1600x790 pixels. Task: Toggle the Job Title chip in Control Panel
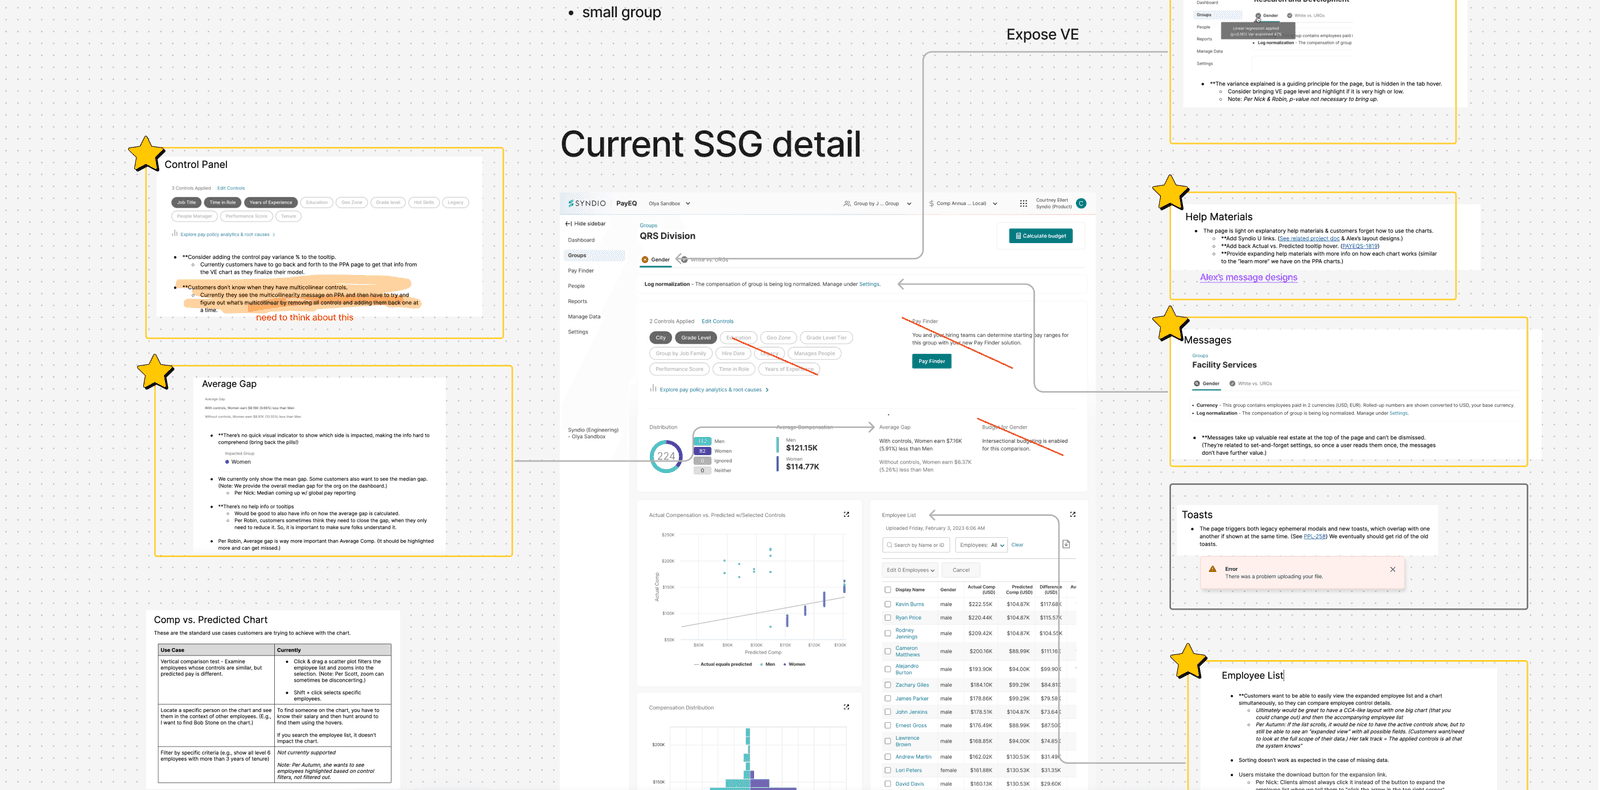187,202
